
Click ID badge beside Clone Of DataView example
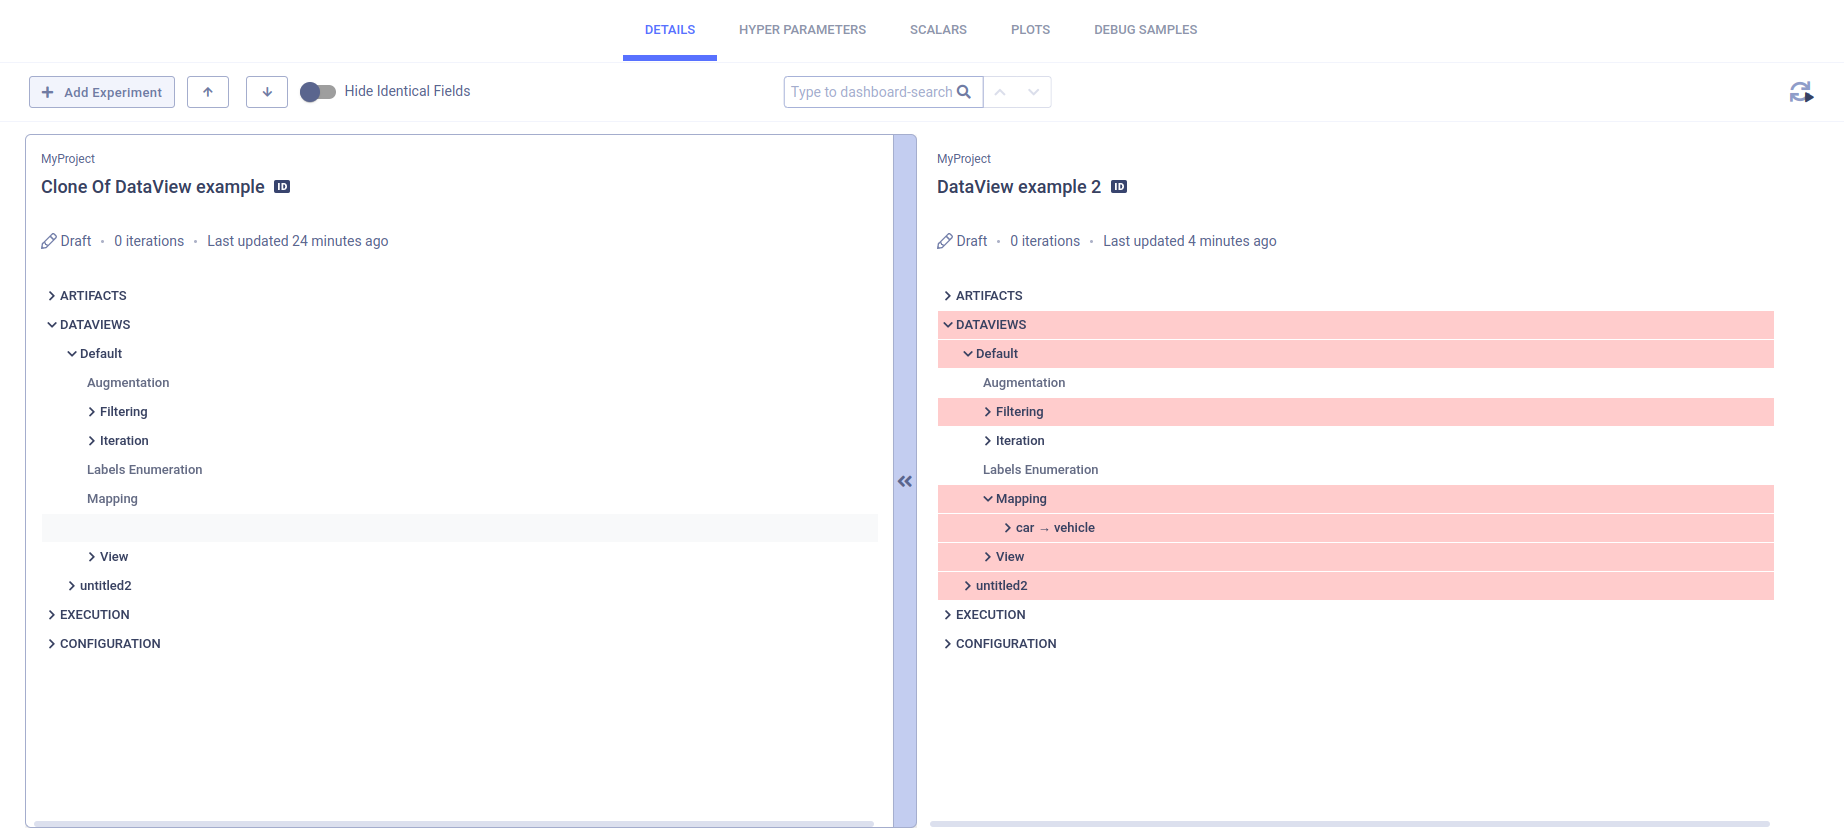tap(282, 187)
